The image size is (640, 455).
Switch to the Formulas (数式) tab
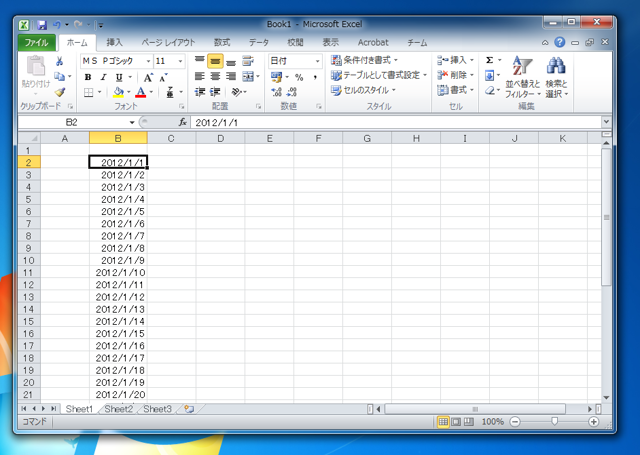222,42
